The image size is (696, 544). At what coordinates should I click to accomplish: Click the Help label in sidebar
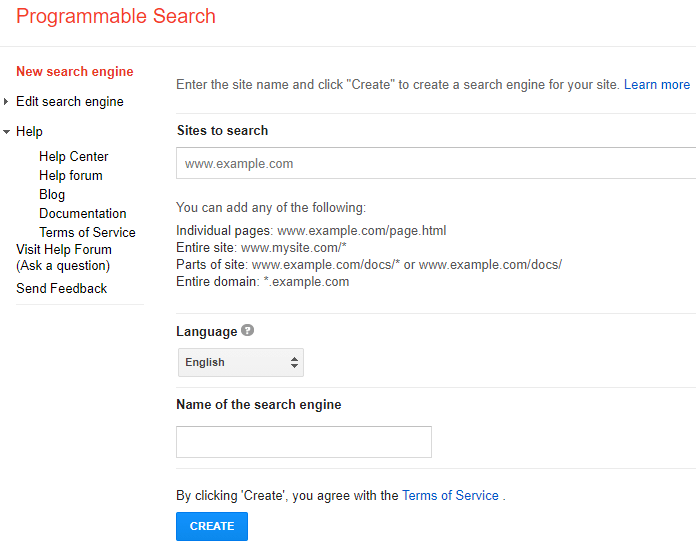[x=30, y=132]
